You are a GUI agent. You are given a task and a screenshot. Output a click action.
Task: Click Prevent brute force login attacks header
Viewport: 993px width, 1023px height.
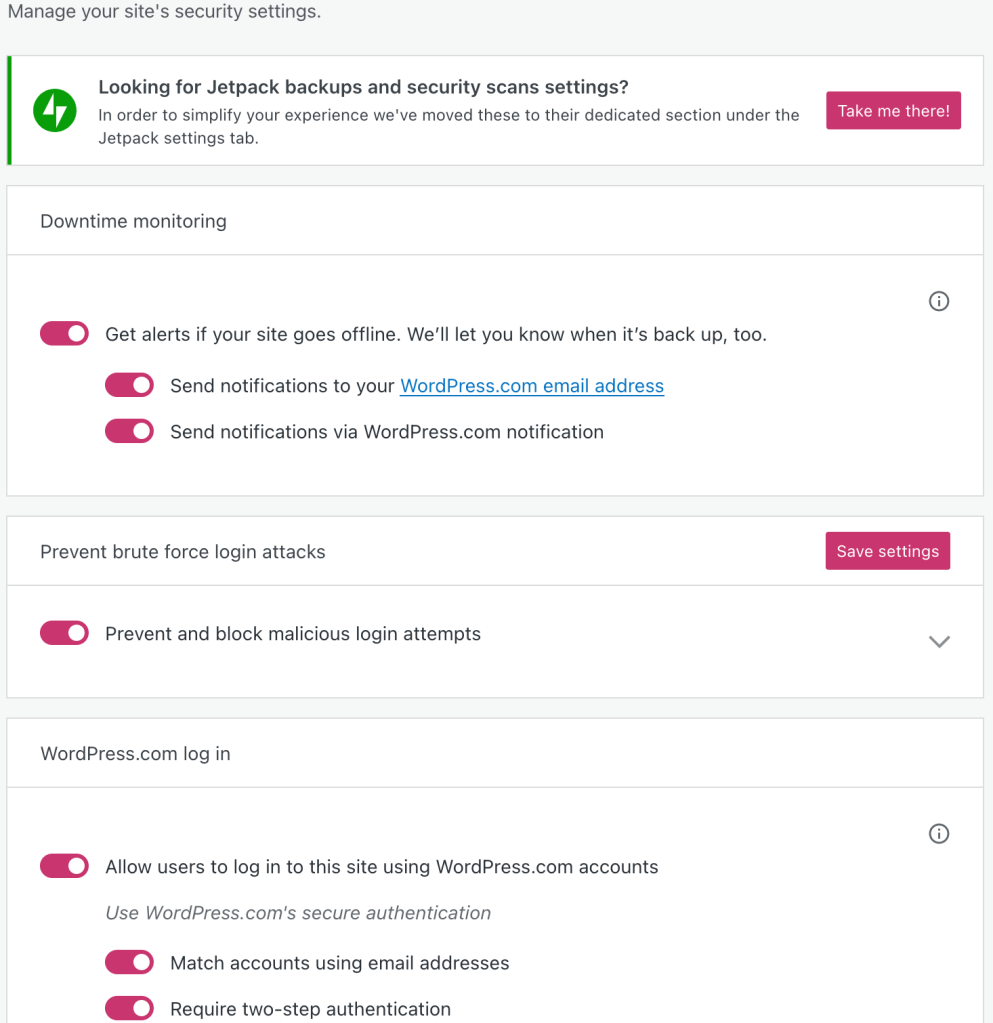tap(182, 552)
